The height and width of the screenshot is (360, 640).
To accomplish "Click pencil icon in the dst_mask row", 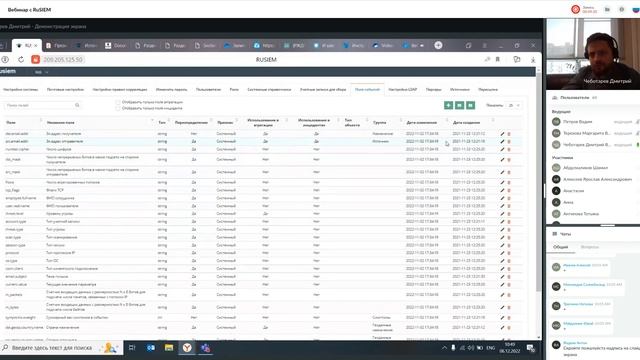I will 502,160.
